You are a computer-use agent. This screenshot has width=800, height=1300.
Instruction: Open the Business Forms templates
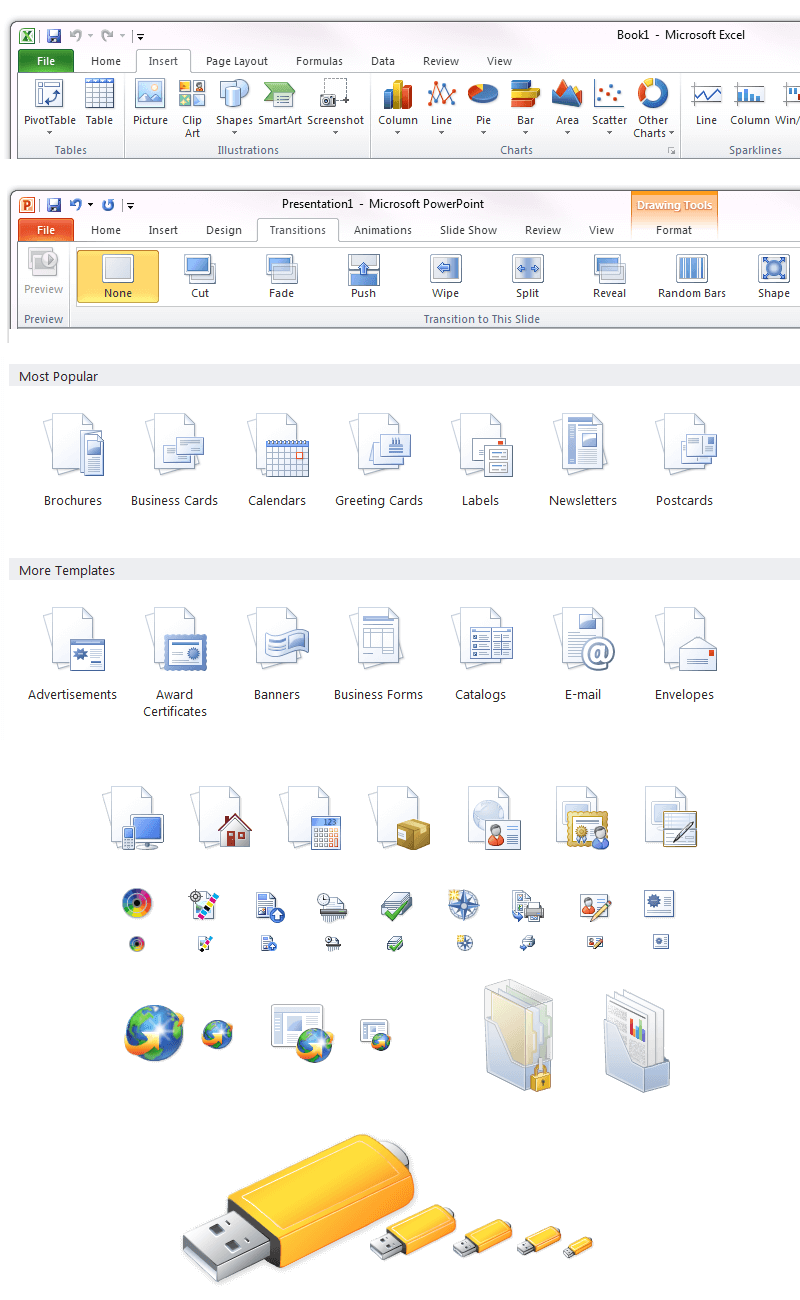pyautogui.click(x=379, y=653)
